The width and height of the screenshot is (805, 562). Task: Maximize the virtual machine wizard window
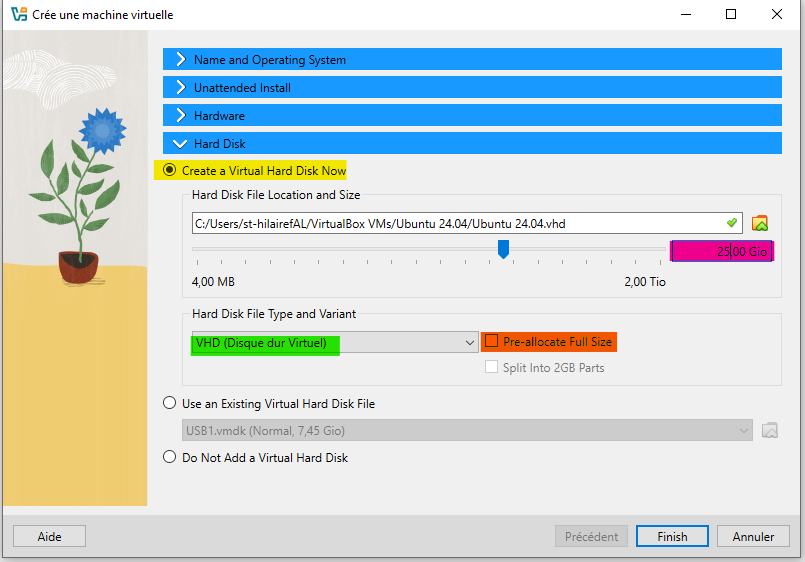pyautogui.click(x=731, y=15)
